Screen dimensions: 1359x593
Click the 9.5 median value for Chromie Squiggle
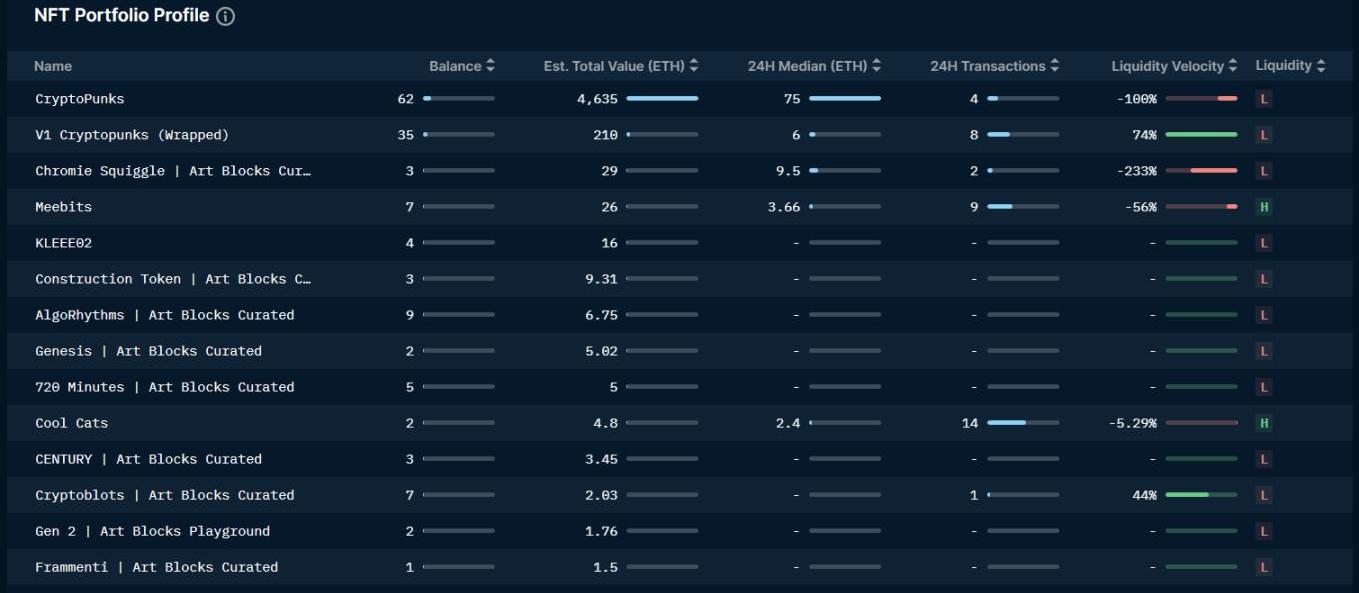[788, 171]
